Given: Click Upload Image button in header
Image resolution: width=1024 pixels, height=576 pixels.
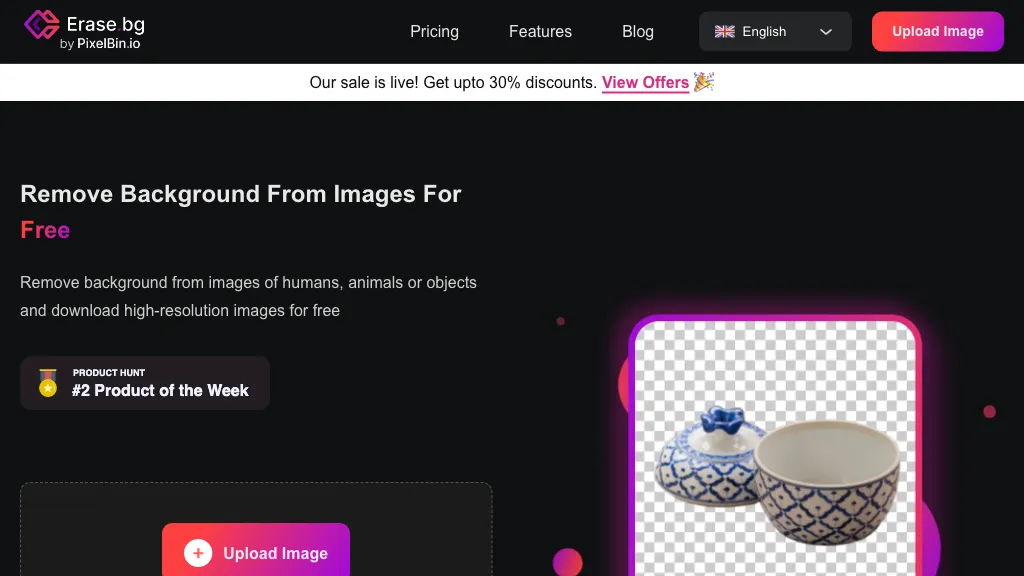Looking at the screenshot, I should [937, 31].
